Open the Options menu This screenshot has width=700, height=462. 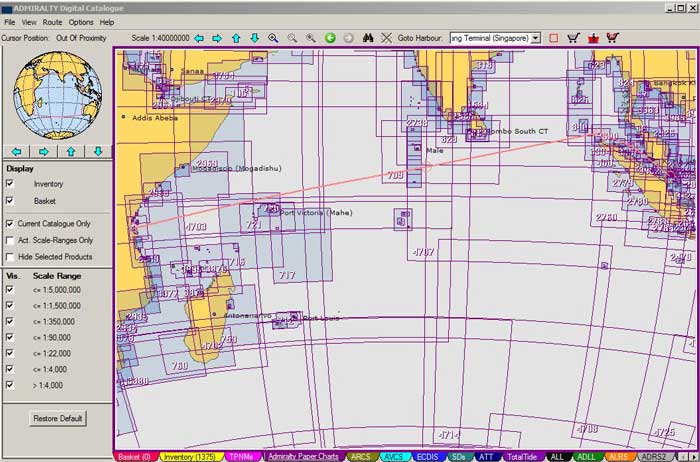[81, 21]
